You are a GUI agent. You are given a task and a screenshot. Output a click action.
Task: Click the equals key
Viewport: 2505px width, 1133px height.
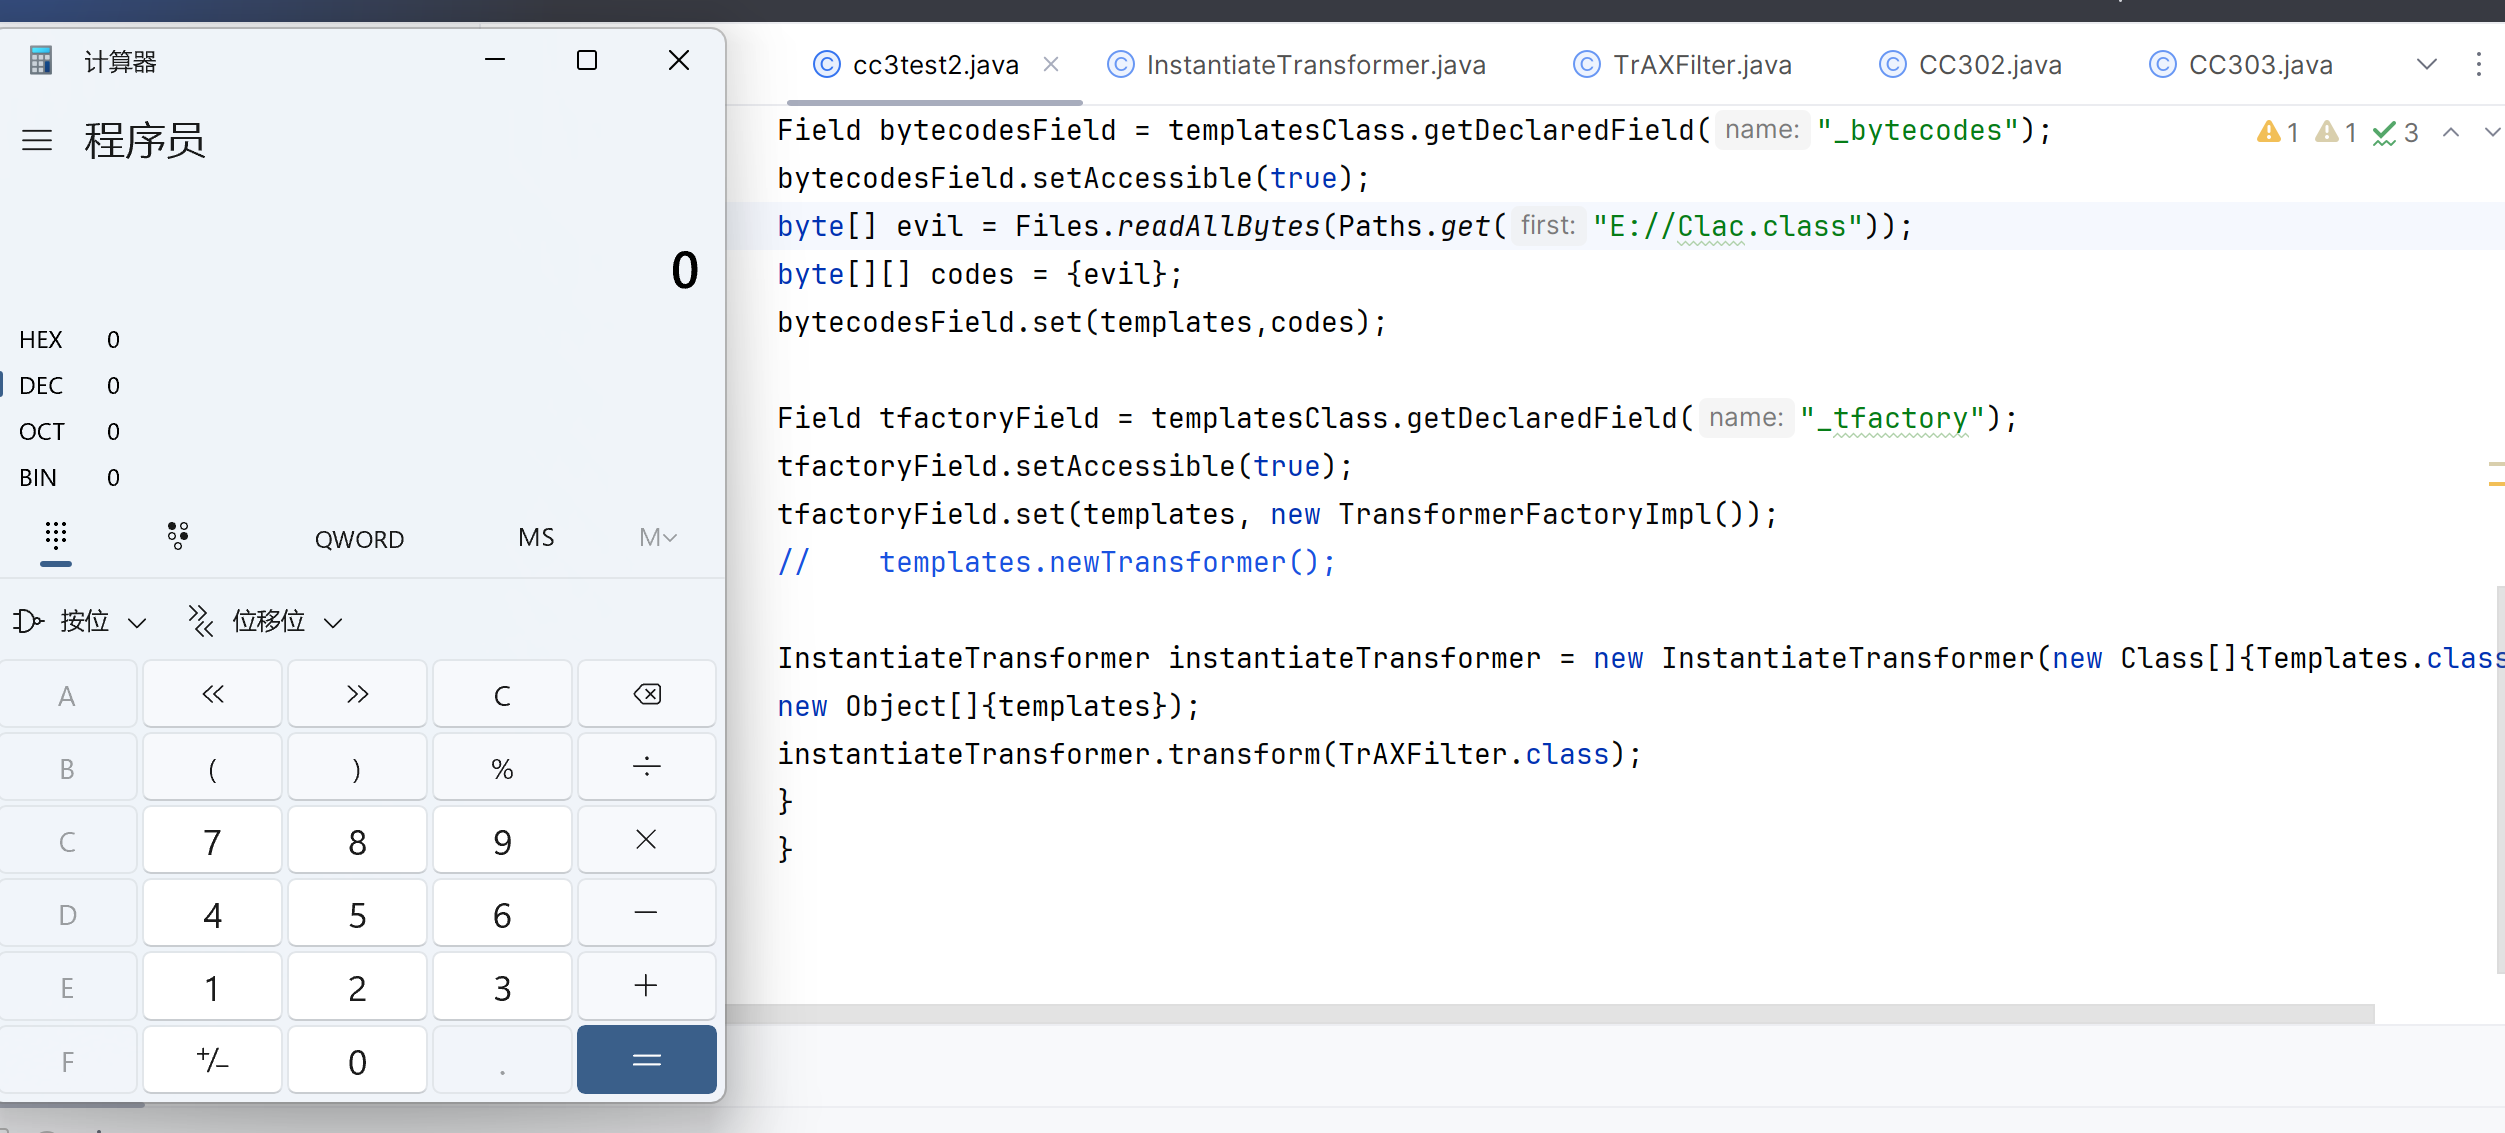647,1060
